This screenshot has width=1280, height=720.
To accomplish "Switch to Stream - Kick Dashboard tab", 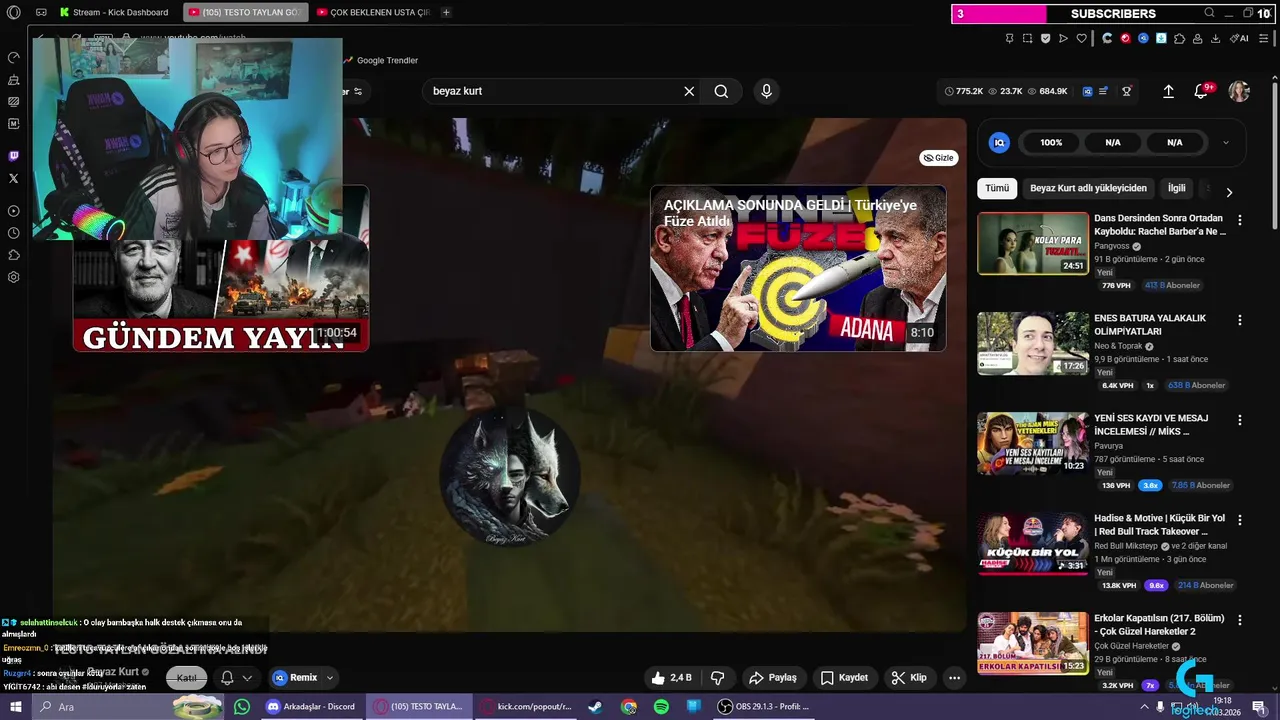I will click(113, 12).
